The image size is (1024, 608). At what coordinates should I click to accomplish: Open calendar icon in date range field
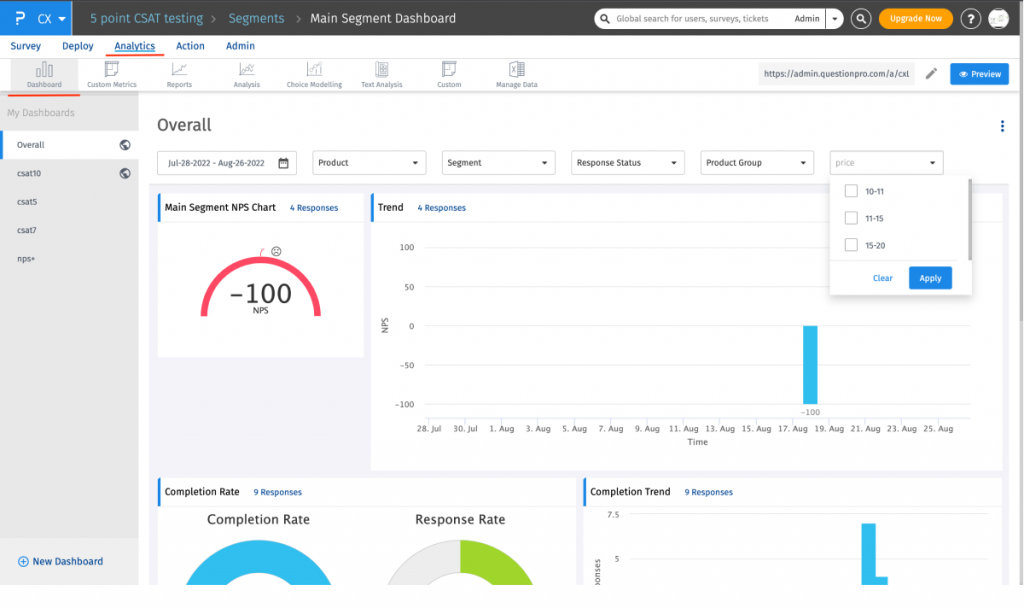point(283,163)
